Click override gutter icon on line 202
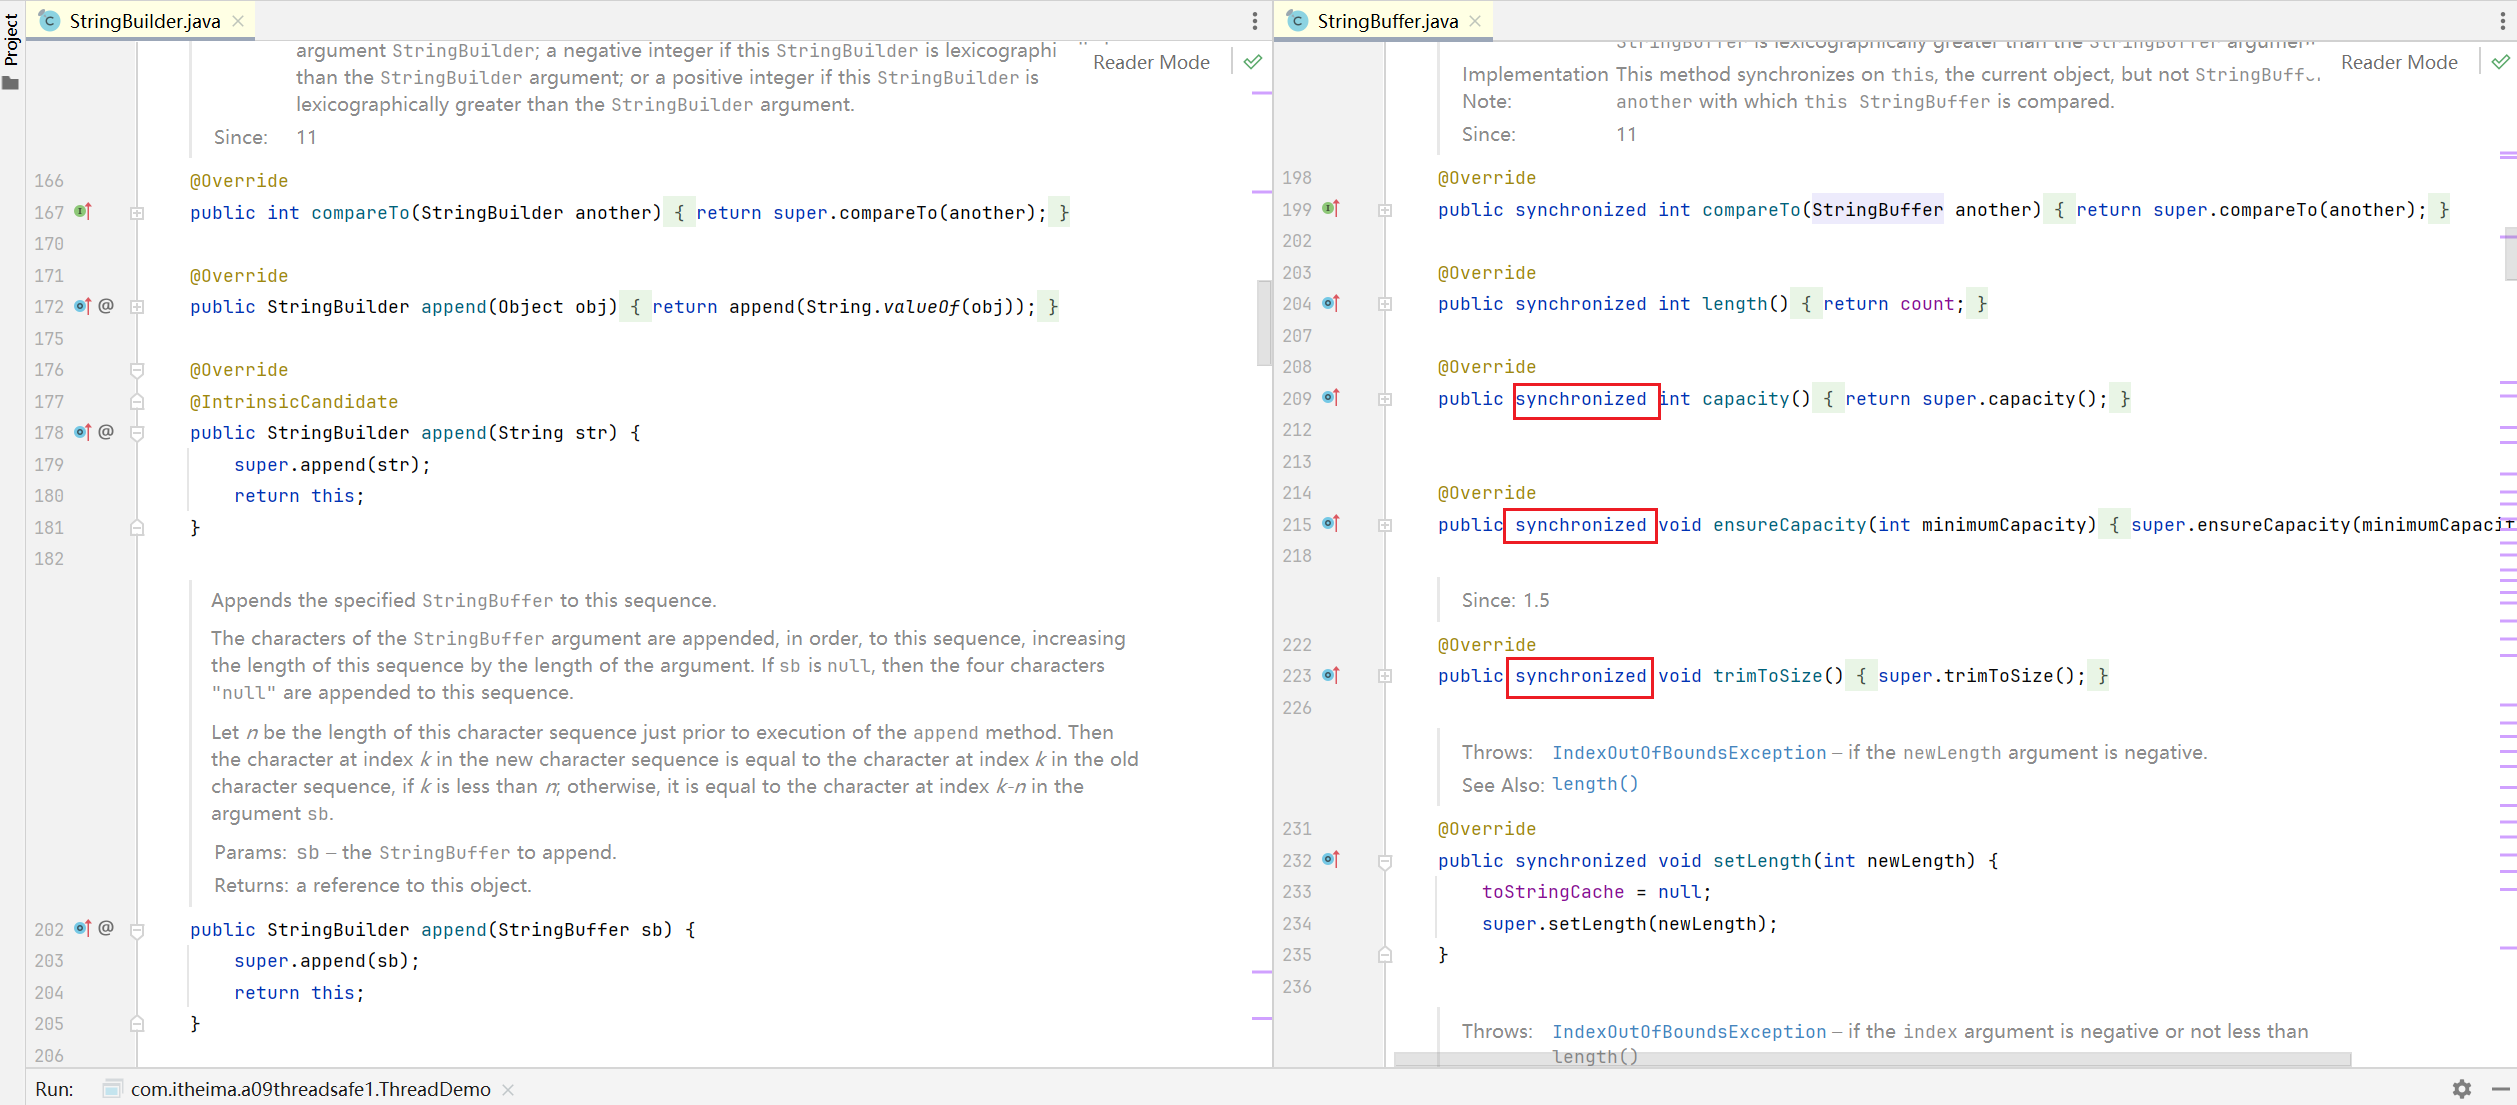 (x=83, y=928)
